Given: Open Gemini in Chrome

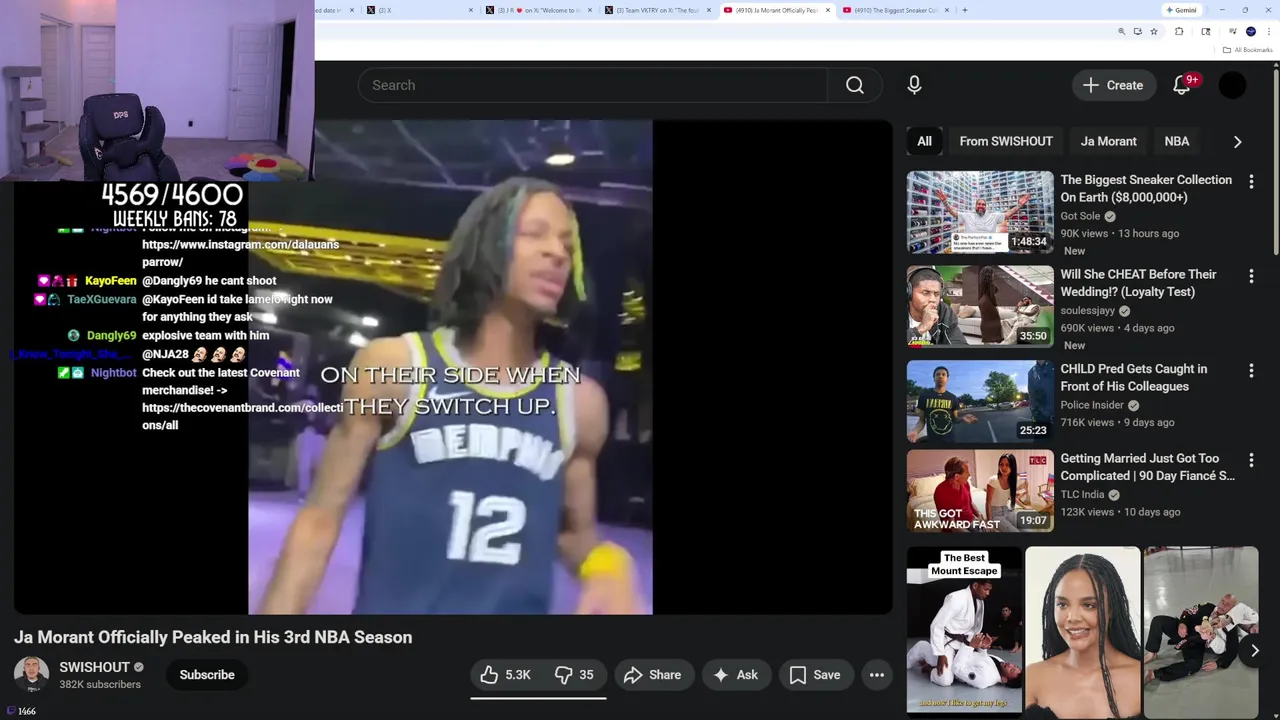Looking at the screenshot, I should [1181, 10].
